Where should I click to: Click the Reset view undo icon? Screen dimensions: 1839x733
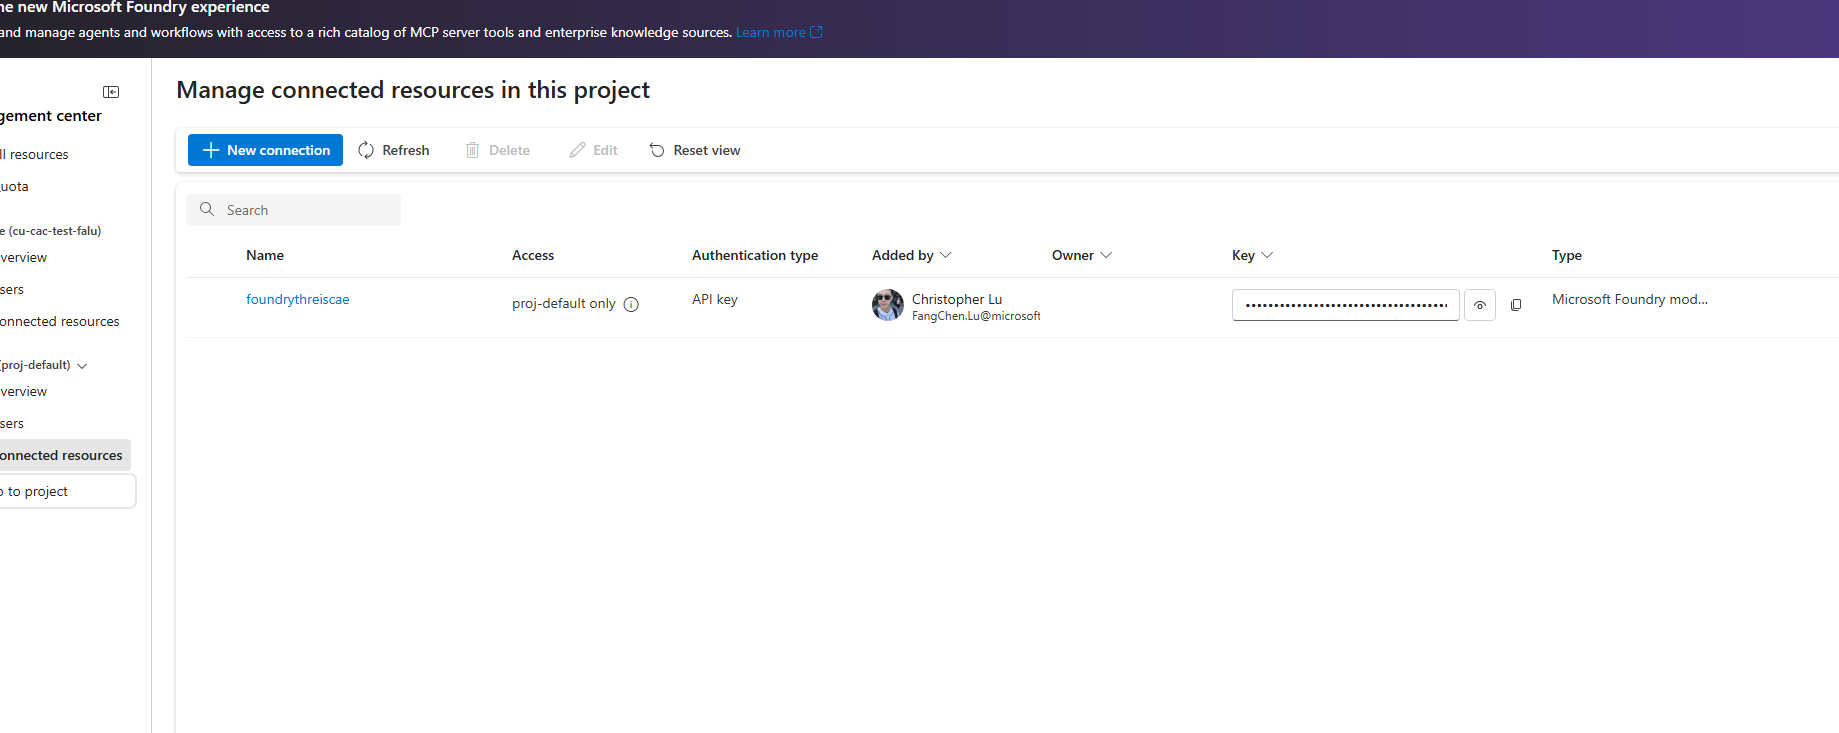(x=657, y=150)
